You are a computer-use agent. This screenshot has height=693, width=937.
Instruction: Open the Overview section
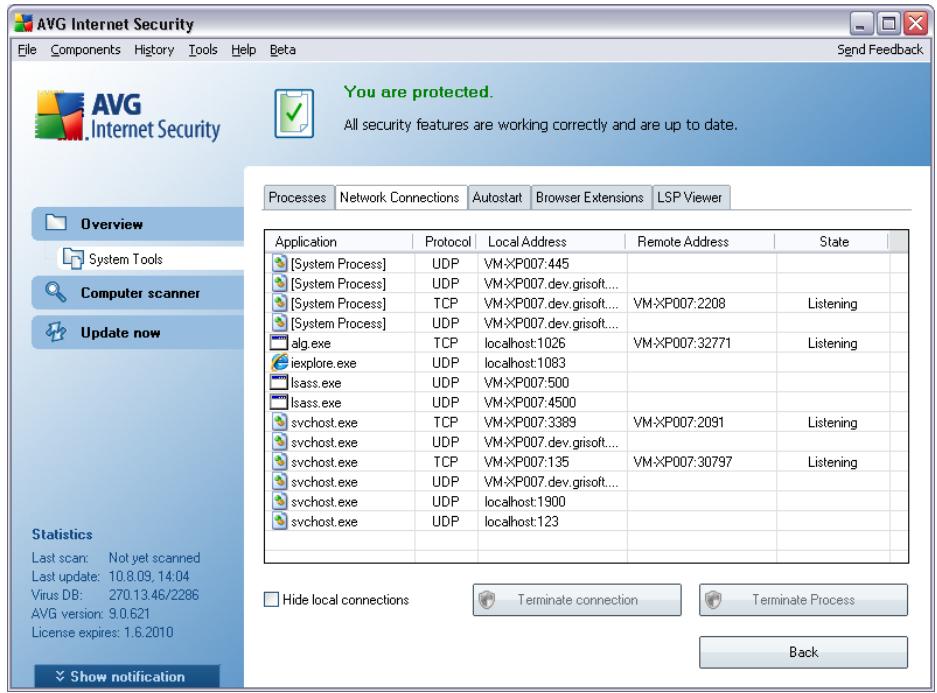tap(138, 223)
